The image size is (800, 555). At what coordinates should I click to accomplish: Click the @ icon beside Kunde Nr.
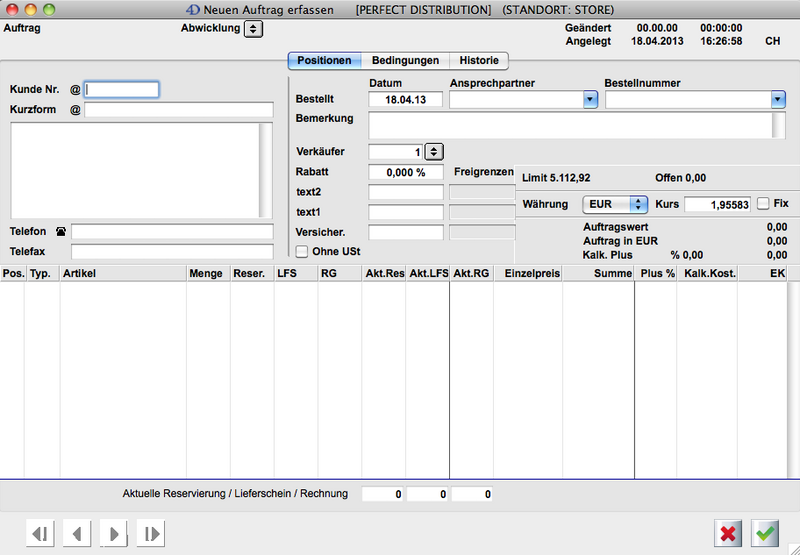click(75, 90)
